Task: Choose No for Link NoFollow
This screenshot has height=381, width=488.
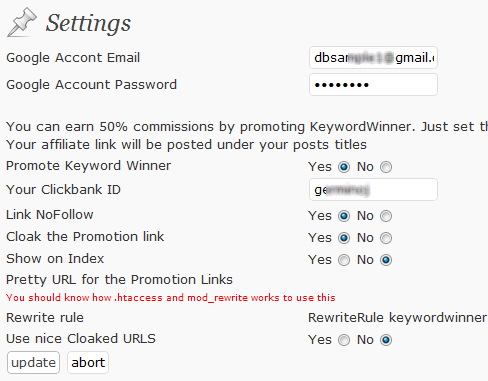Action: tap(386, 216)
